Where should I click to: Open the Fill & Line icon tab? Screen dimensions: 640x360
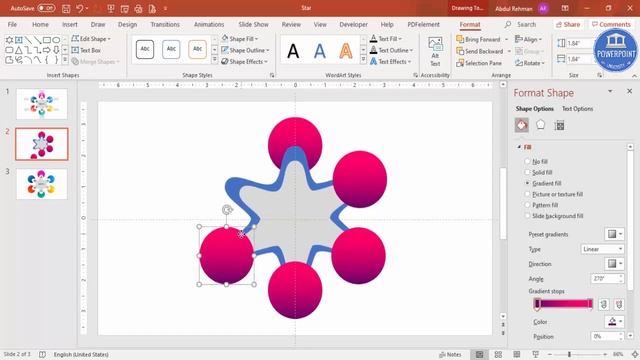point(522,125)
